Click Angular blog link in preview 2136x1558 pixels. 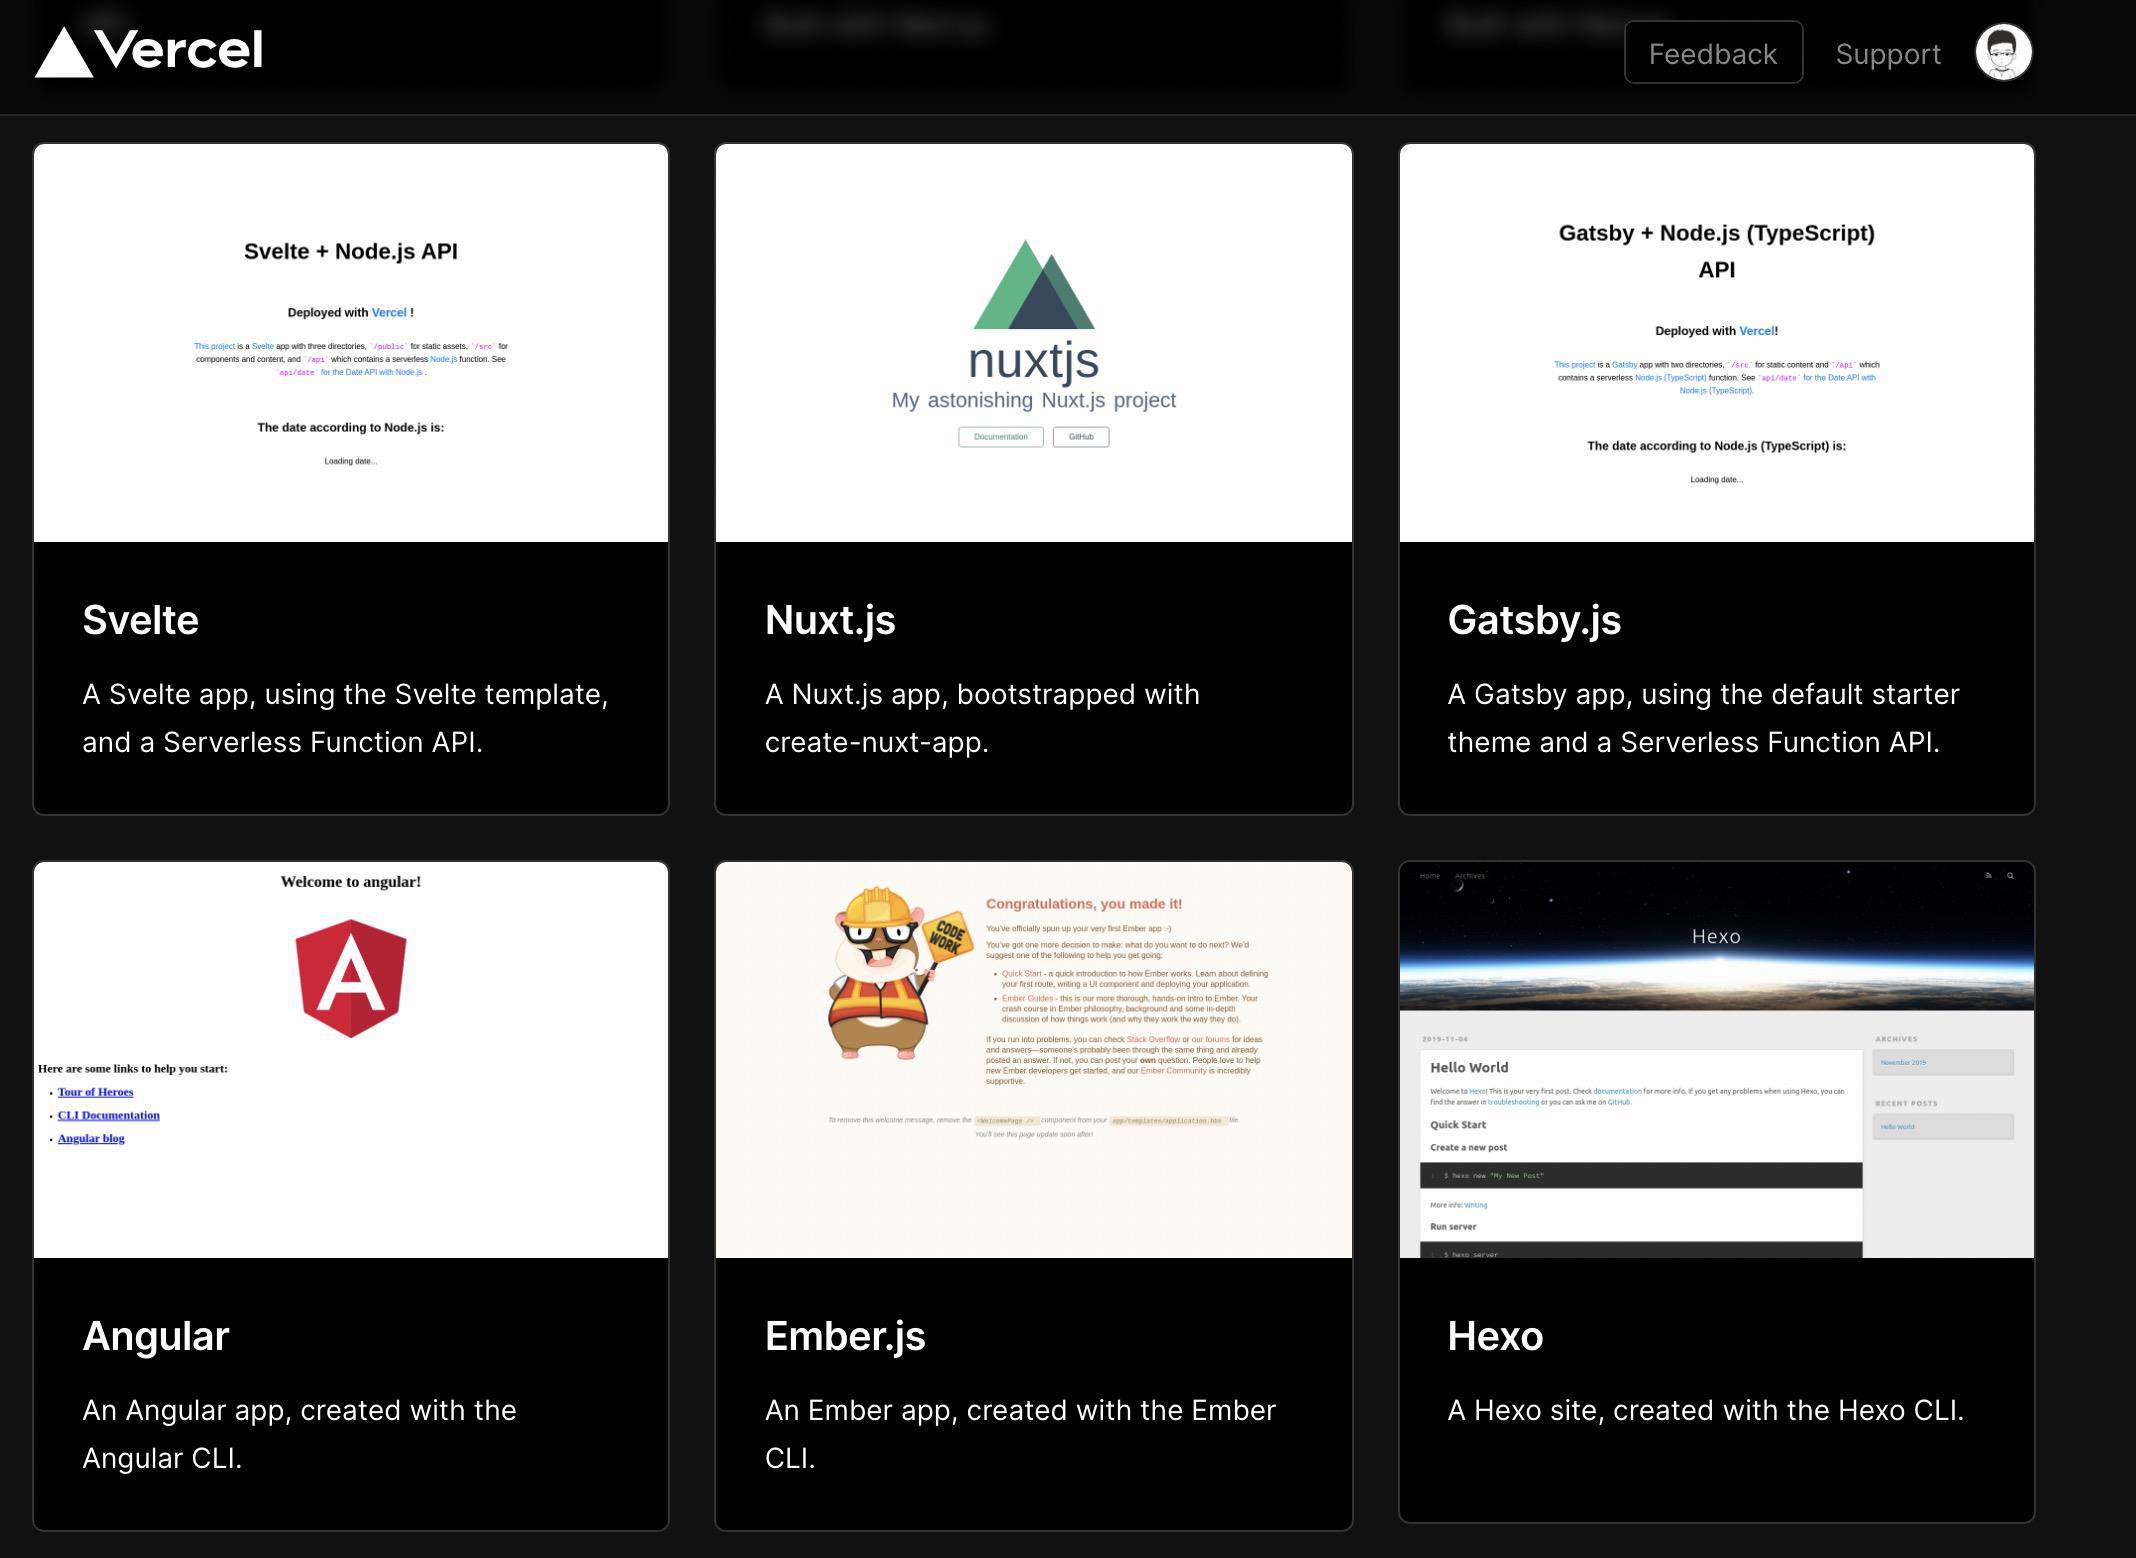coord(91,1138)
